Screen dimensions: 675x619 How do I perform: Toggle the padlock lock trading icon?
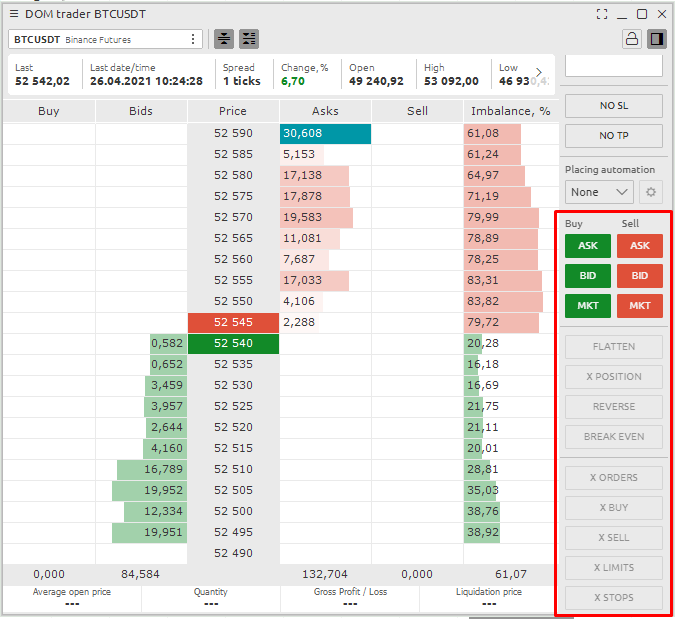(631, 39)
